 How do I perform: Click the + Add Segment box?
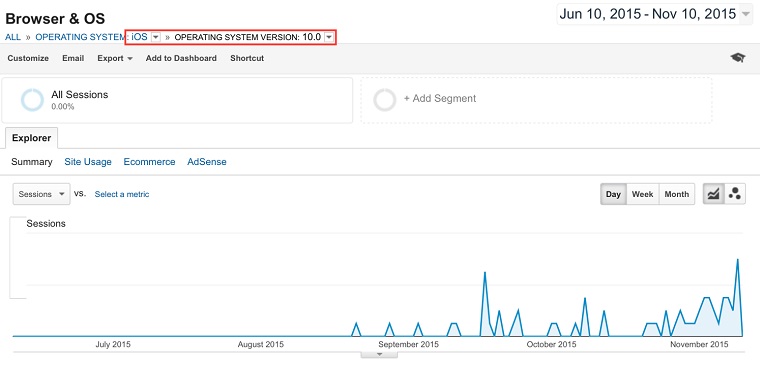(x=536, y=100)
